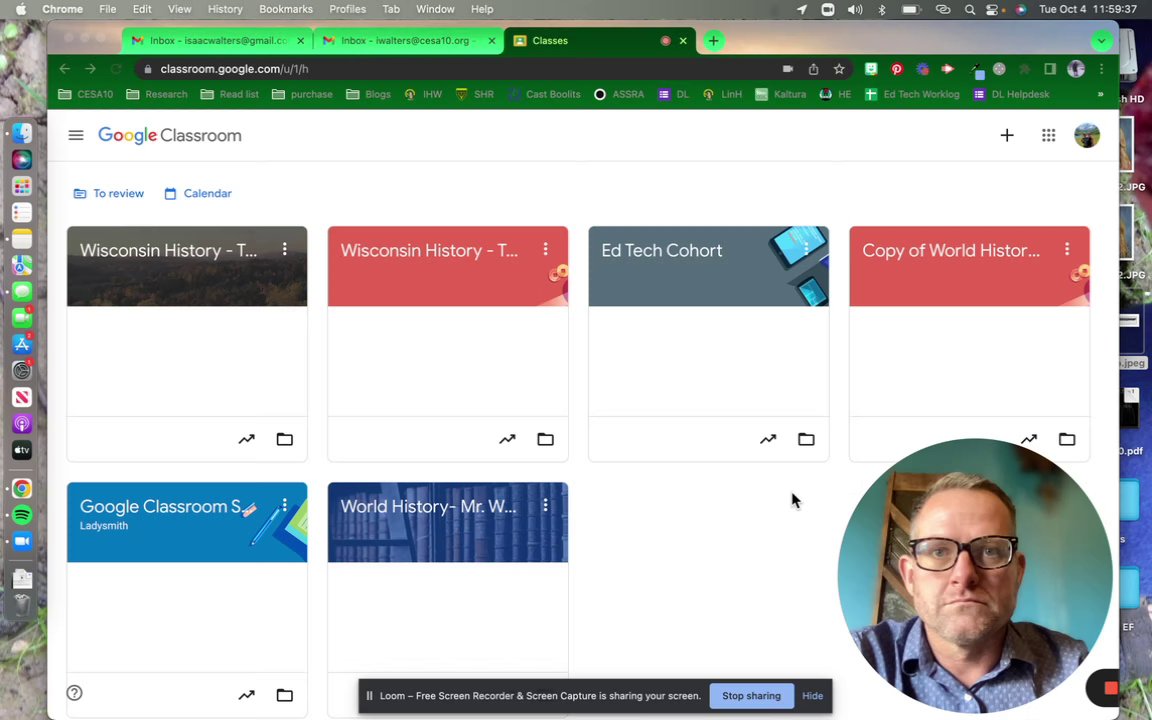The image size is (1152, 720).
Task: Reload the page
Action: coord(115,69)
